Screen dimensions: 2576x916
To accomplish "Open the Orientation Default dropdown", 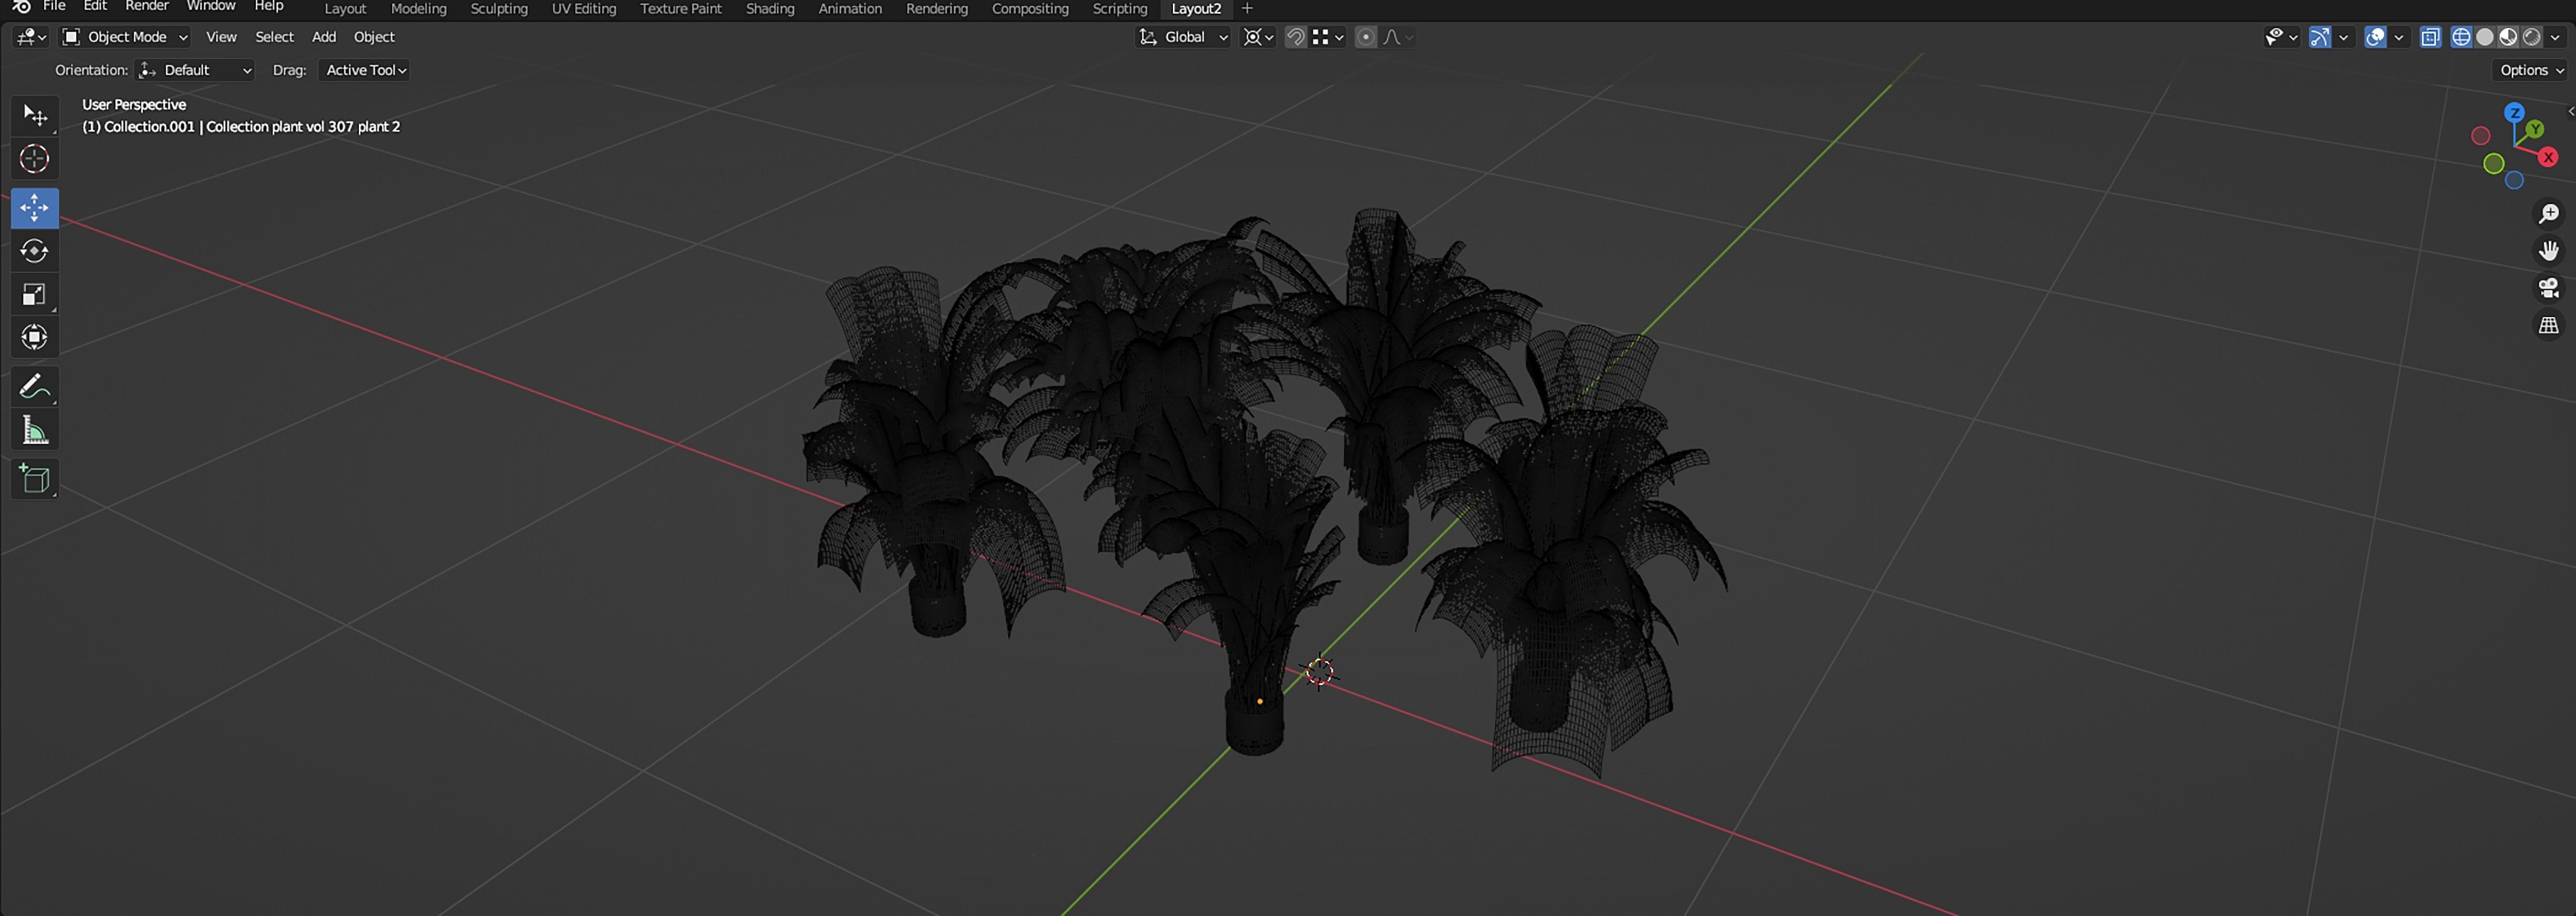I will tap(195, 70).
